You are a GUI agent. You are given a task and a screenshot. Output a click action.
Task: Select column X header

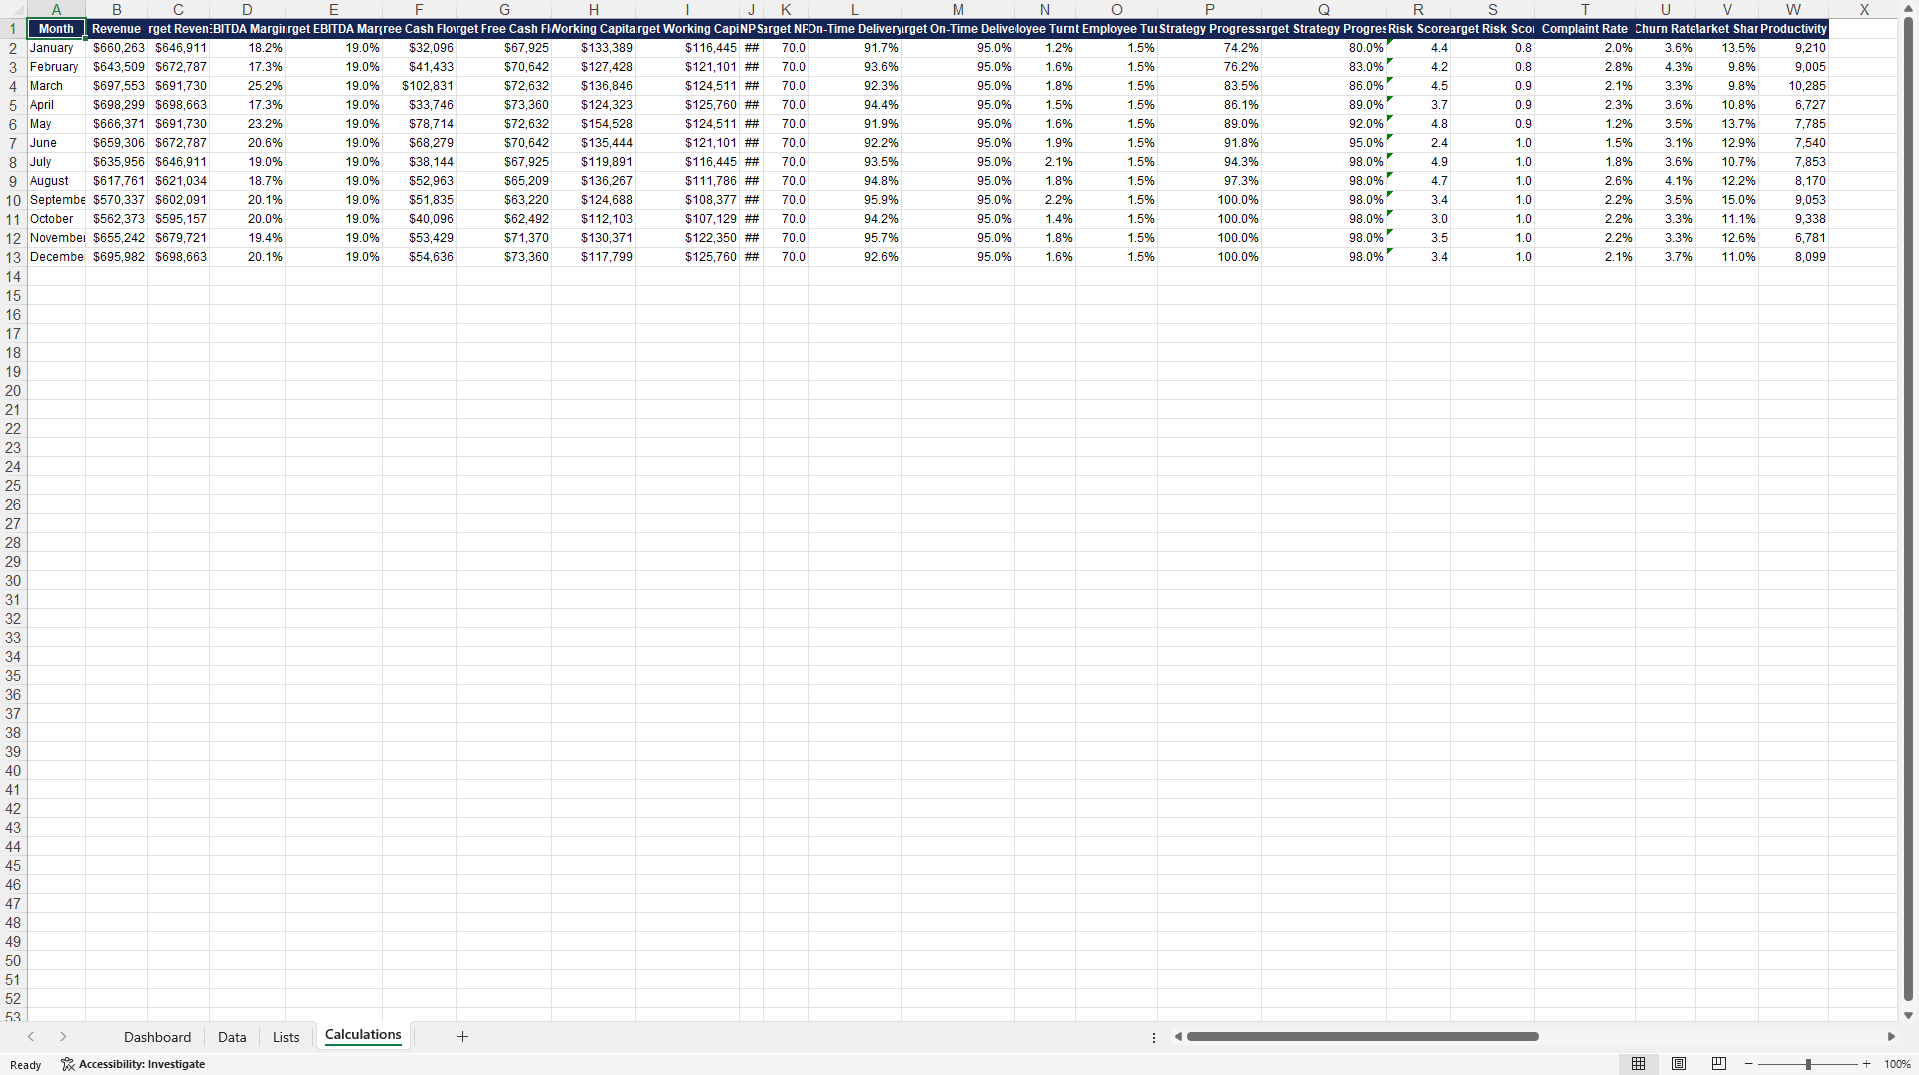[1864, 9]
